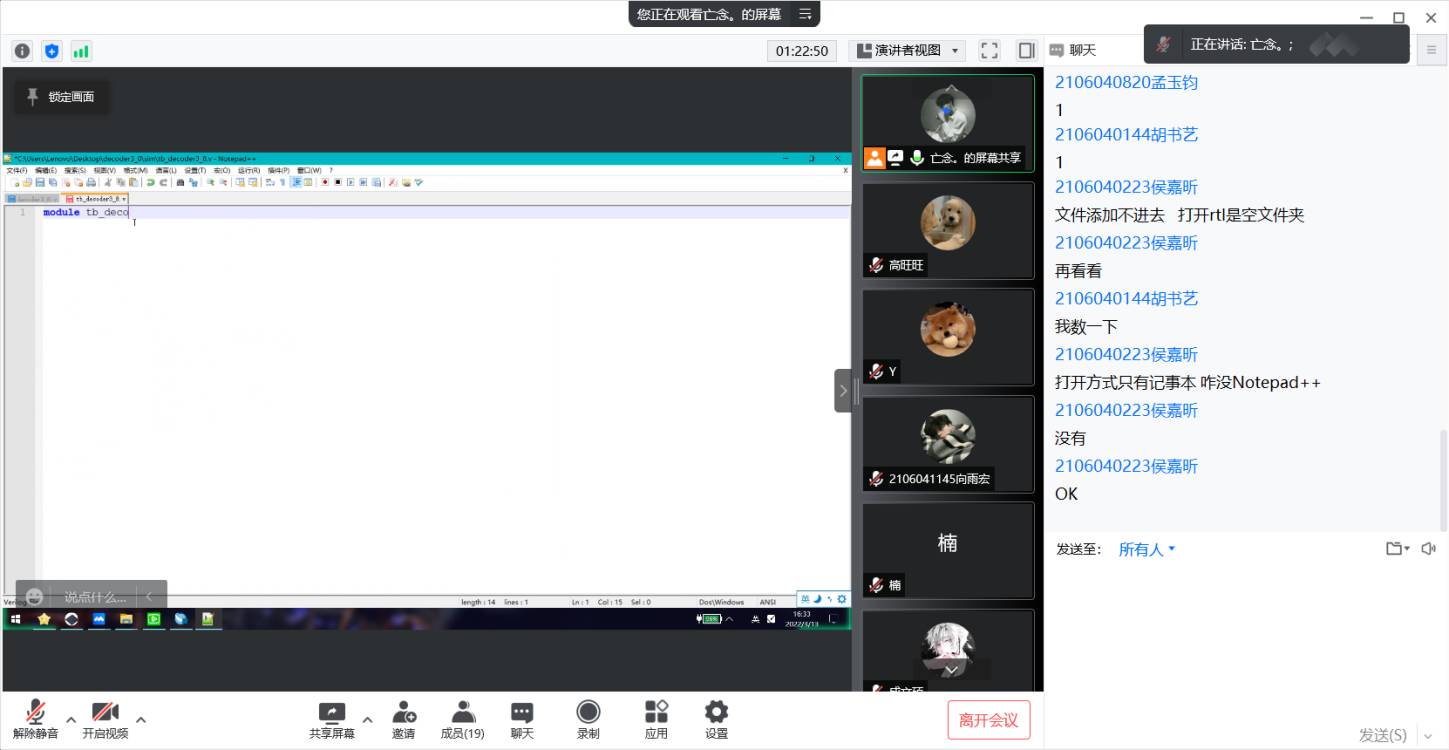Click the chat message 没有

pos(1070,438)
